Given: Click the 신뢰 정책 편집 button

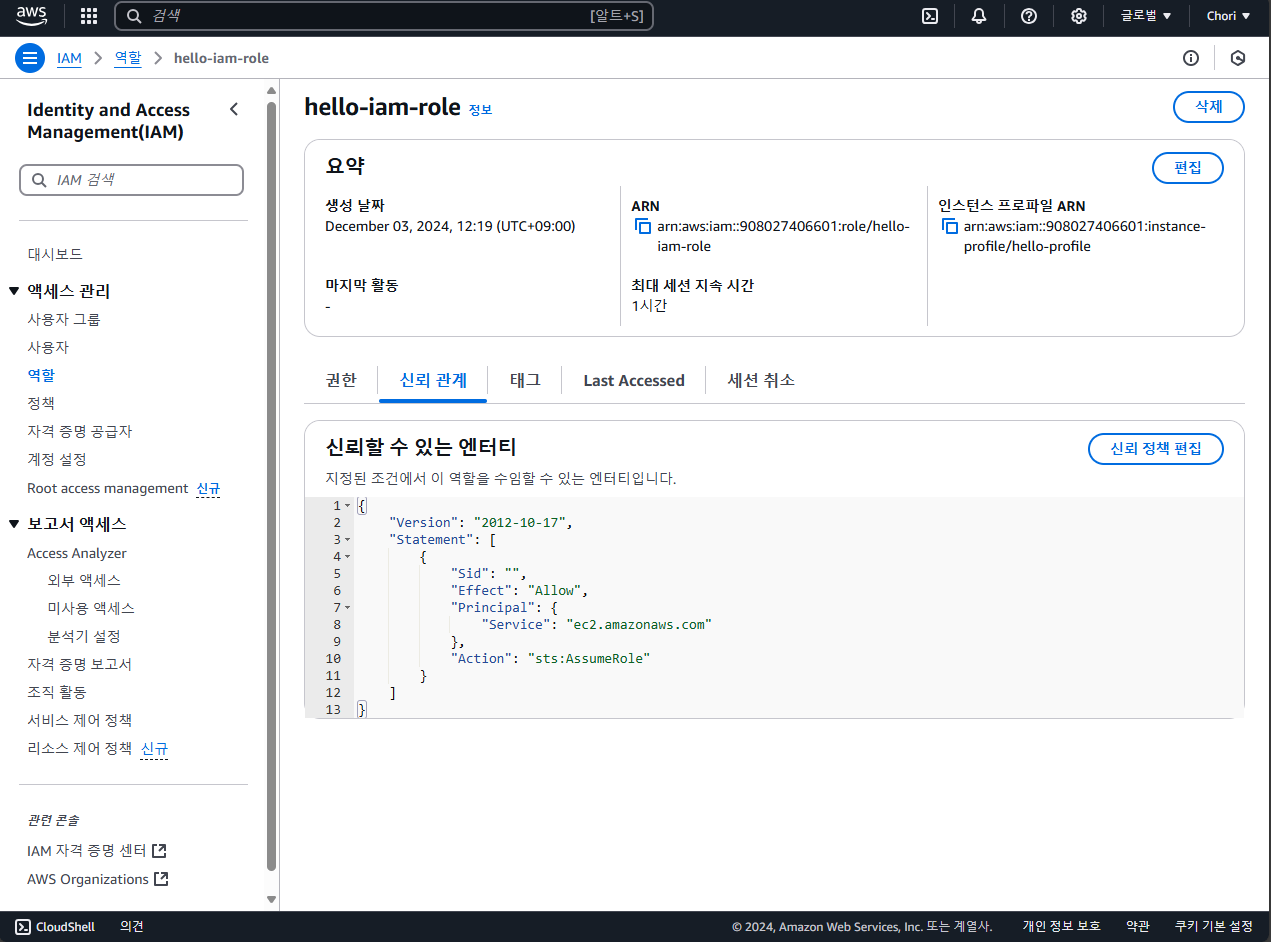Looking at the screenshot, I should click(1156, 449).
